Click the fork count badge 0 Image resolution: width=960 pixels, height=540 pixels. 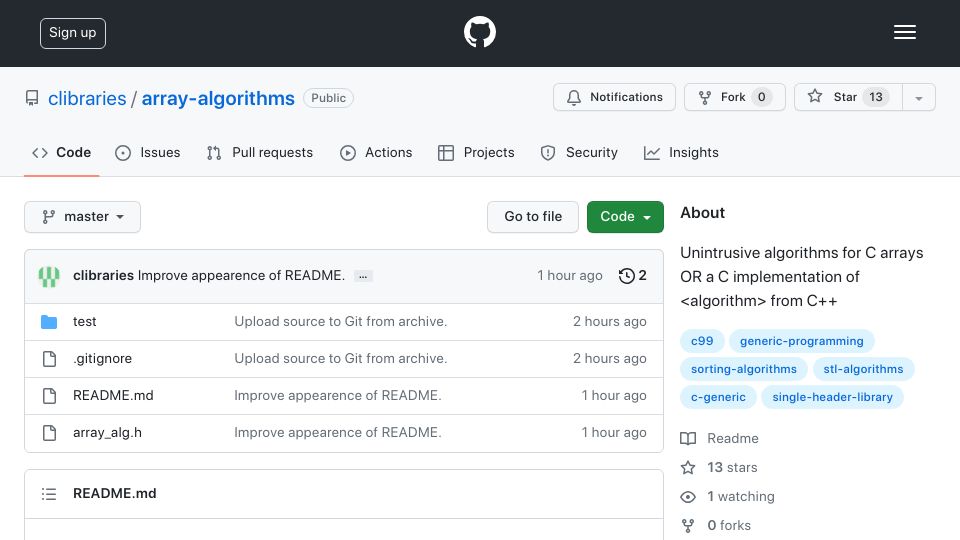761,97
